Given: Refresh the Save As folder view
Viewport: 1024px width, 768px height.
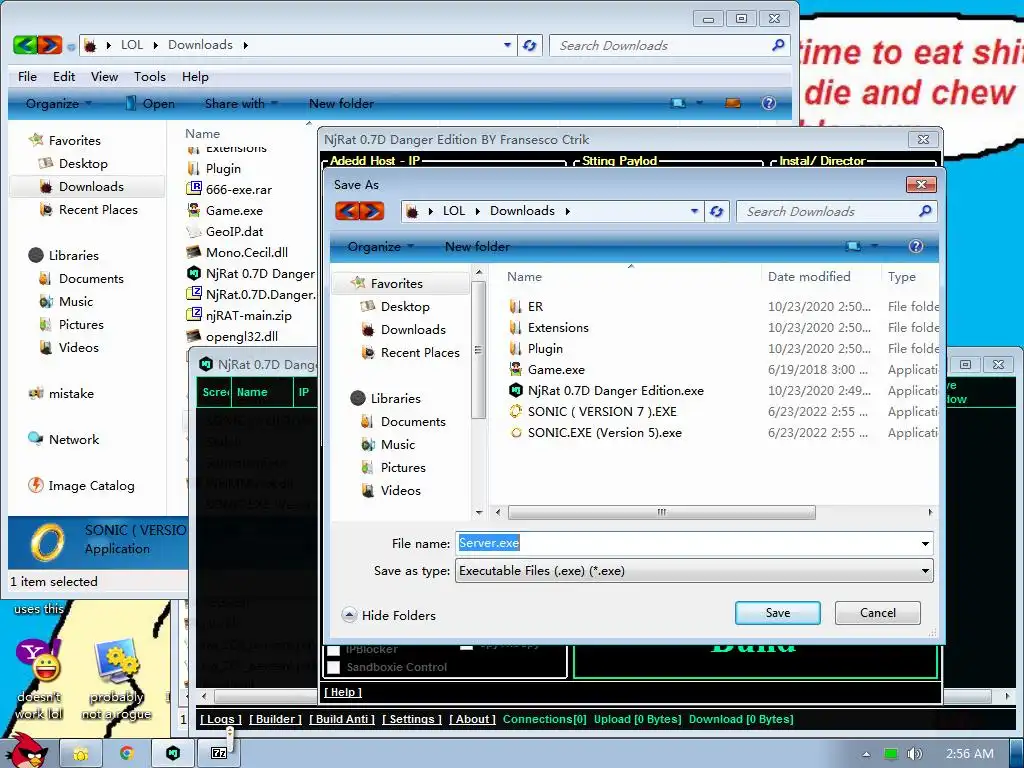Looking at the screenshot, I should [716, 211].
